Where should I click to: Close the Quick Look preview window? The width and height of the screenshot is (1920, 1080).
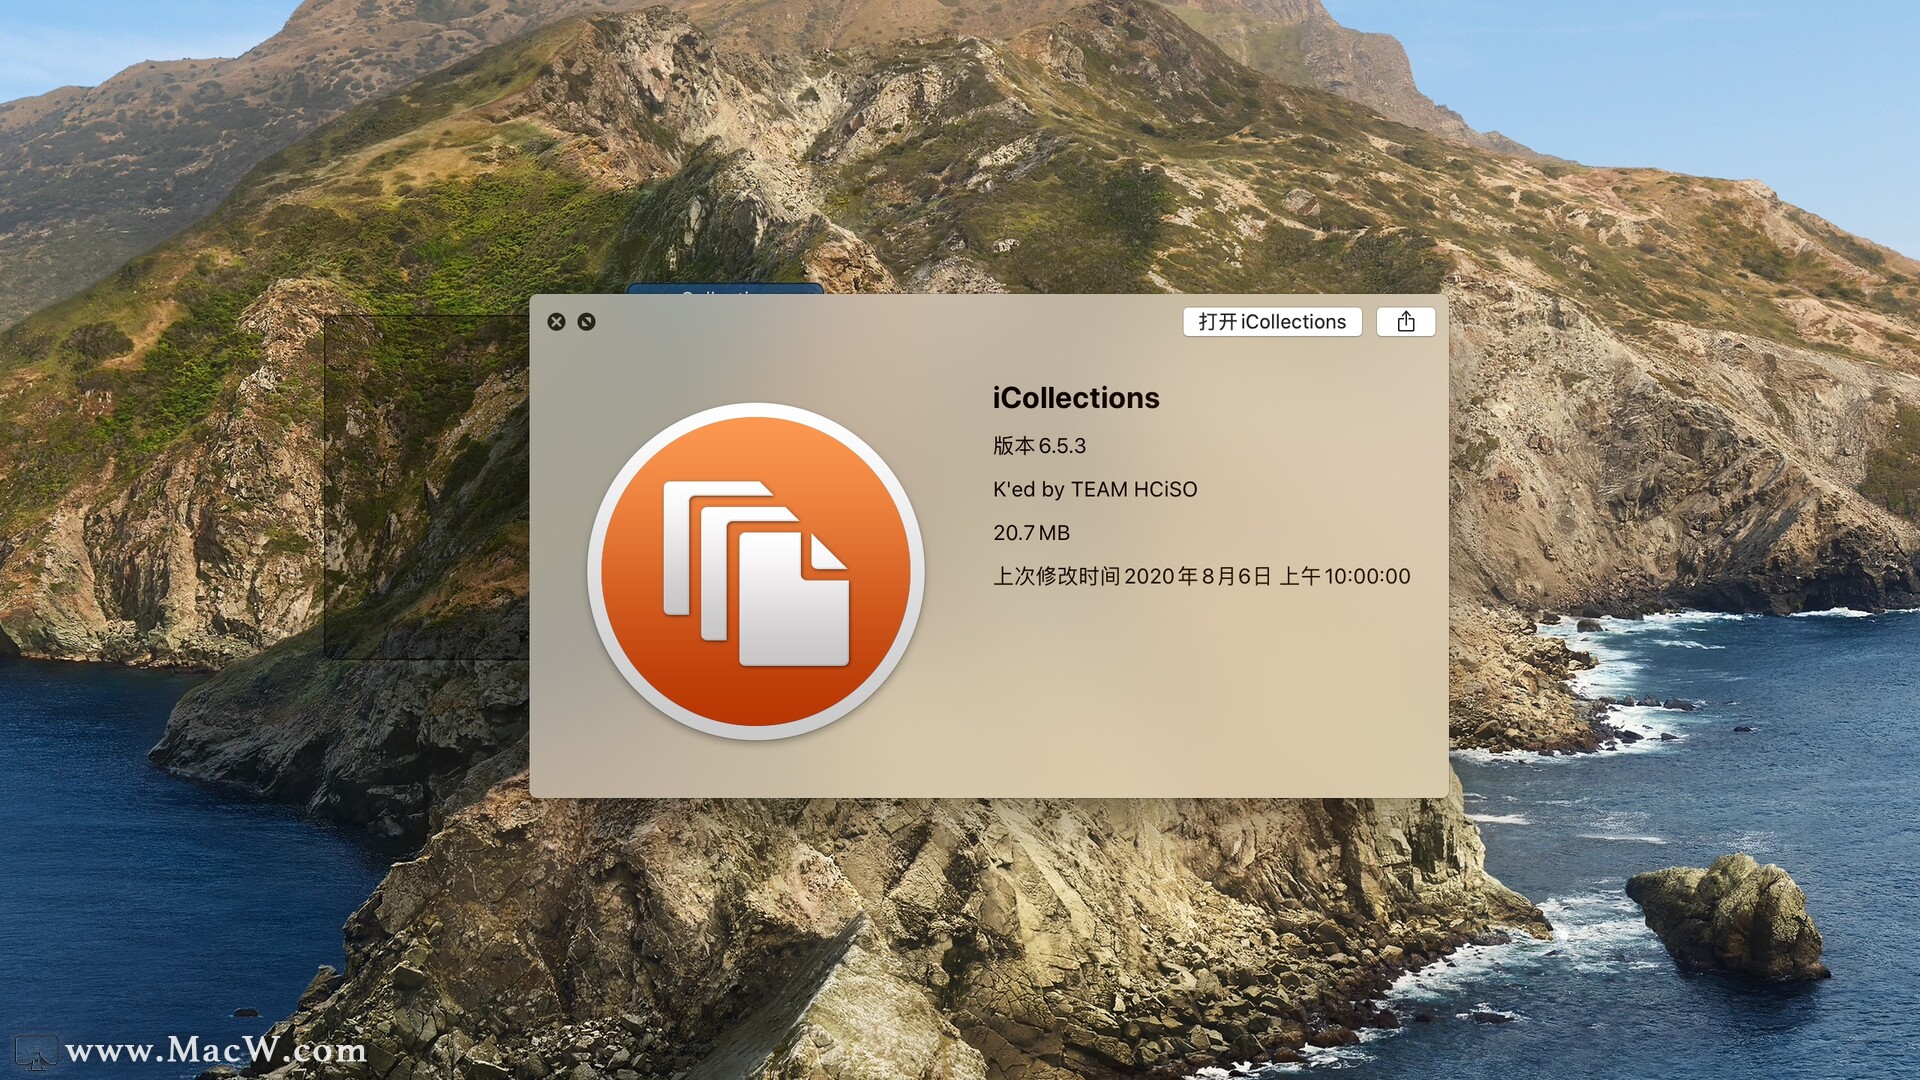[x=557, y=321]
